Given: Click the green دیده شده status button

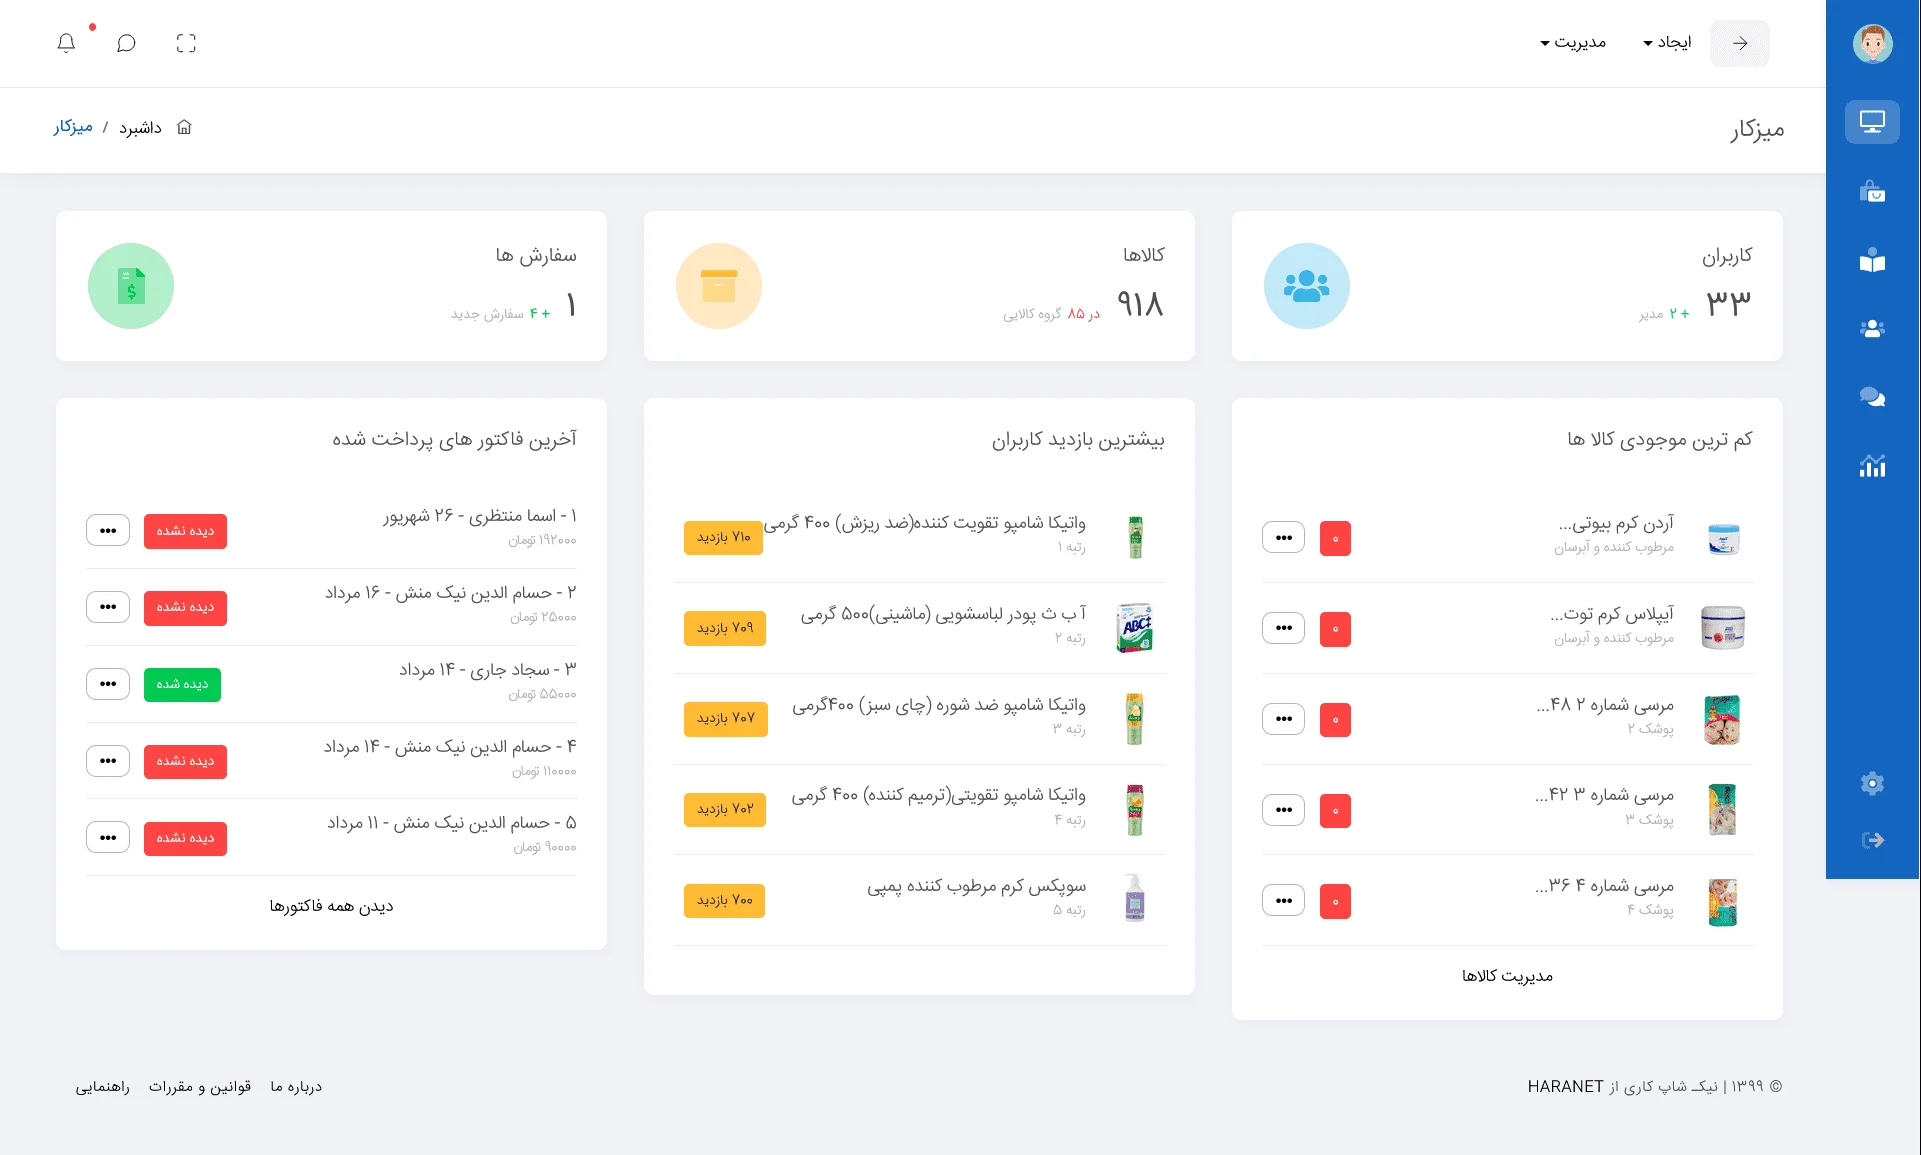Looking at the screenshot, I should [x=182, y=684].
